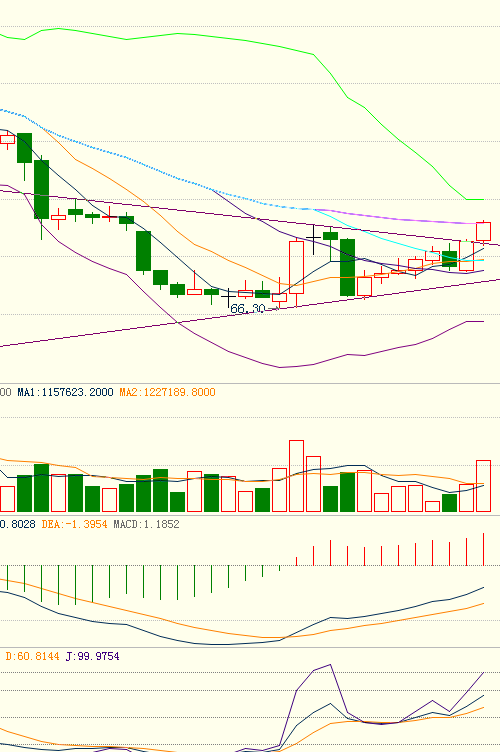Click the tallest red volume bar
The width and height of the screenshot is (500, 752).
coord(296,476)
